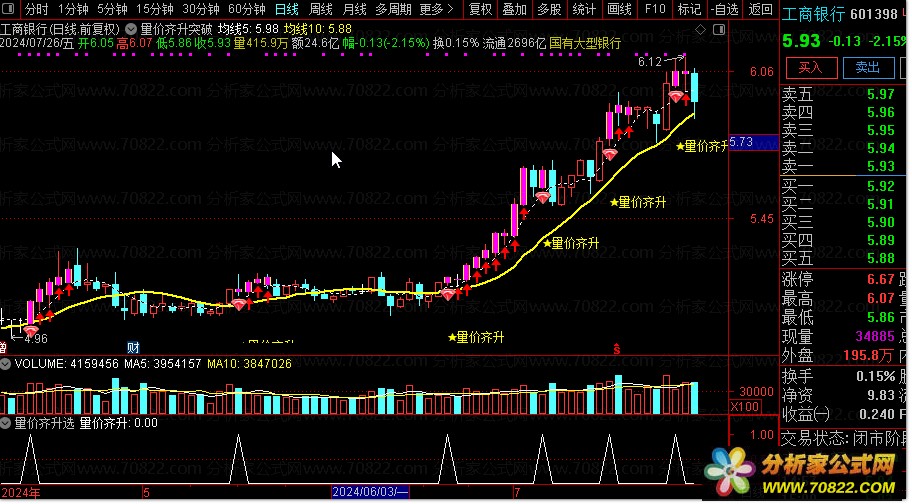Switch to 分时 intraday view

click(37, 9)
